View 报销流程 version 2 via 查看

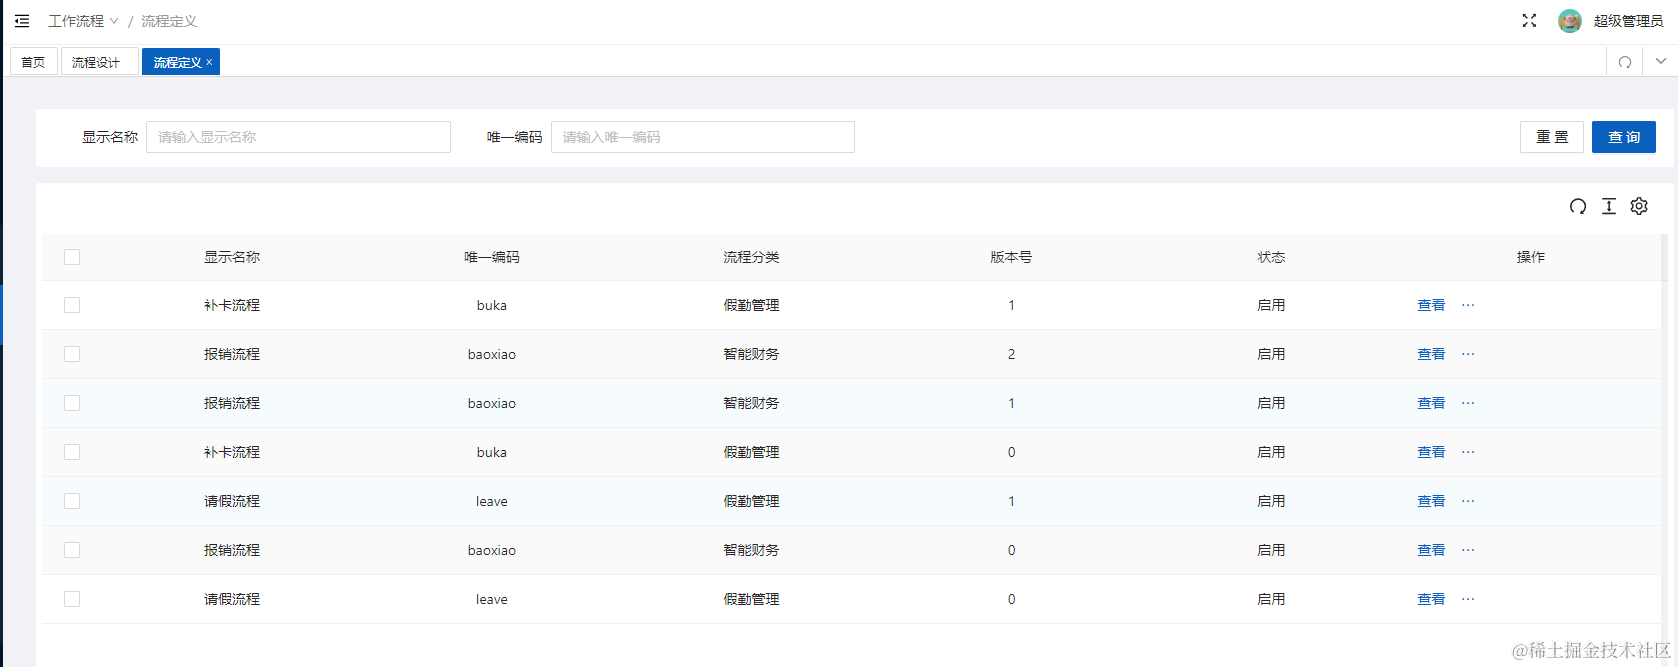(x=1431, y=354)
